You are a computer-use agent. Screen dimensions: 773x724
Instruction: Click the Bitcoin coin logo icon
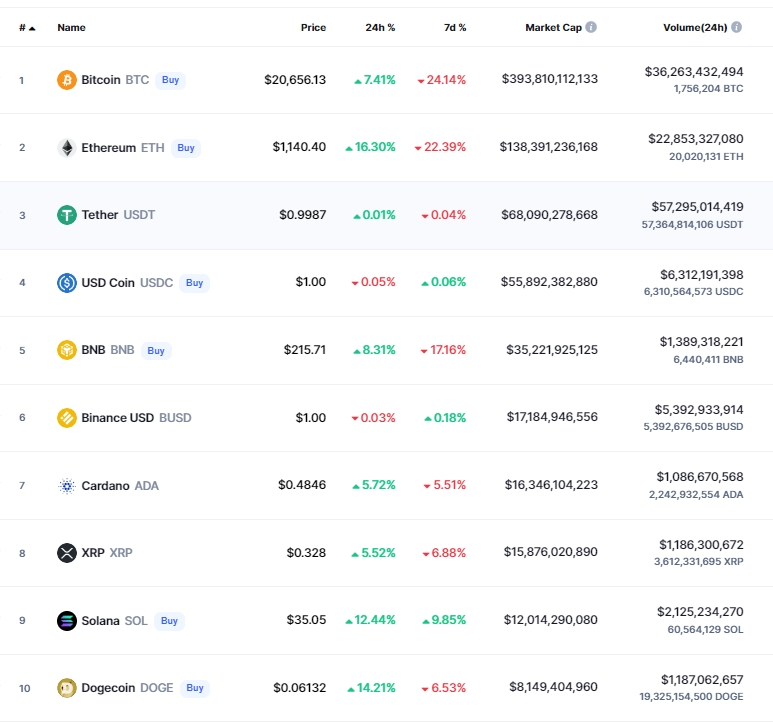coord(67,80)
